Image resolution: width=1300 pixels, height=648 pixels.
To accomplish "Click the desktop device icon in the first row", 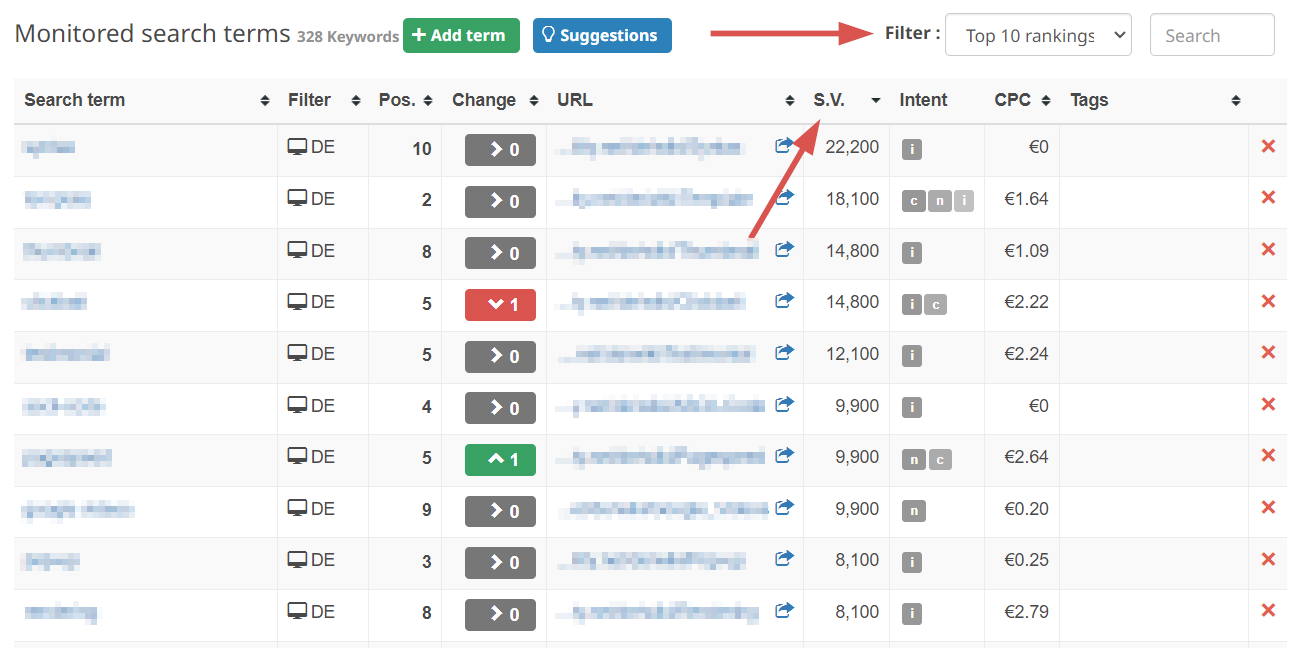I will click(299, 145).
